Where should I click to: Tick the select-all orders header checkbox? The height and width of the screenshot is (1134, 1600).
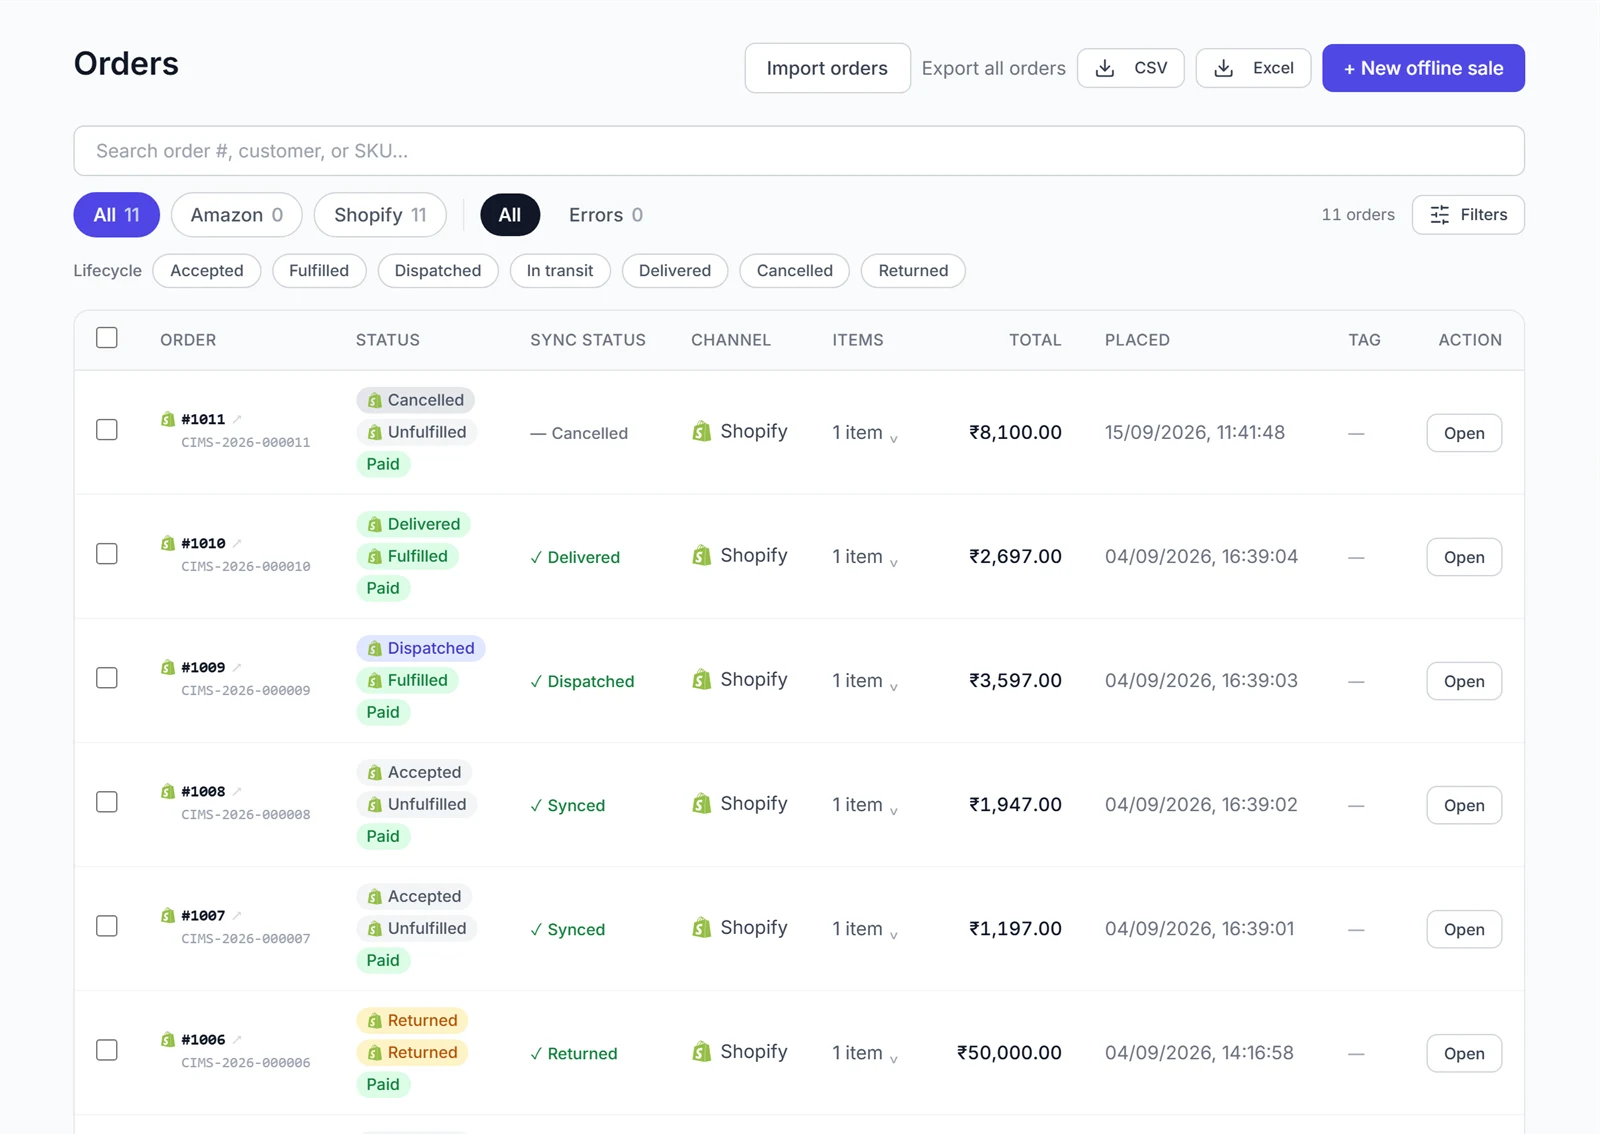click(107, 338)
